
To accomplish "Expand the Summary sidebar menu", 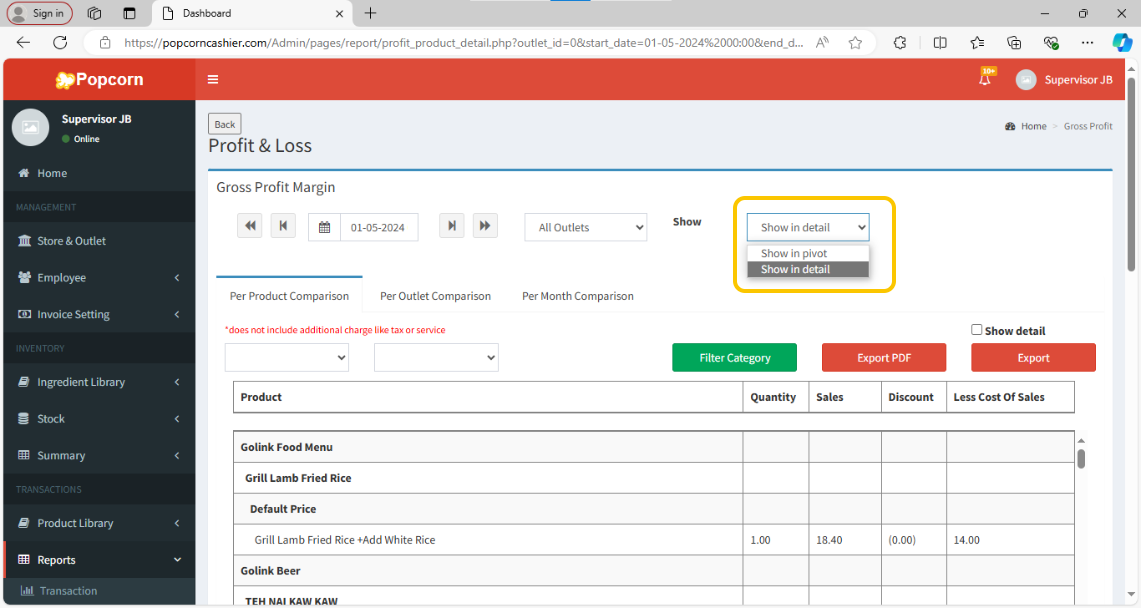I will (99, 455).
